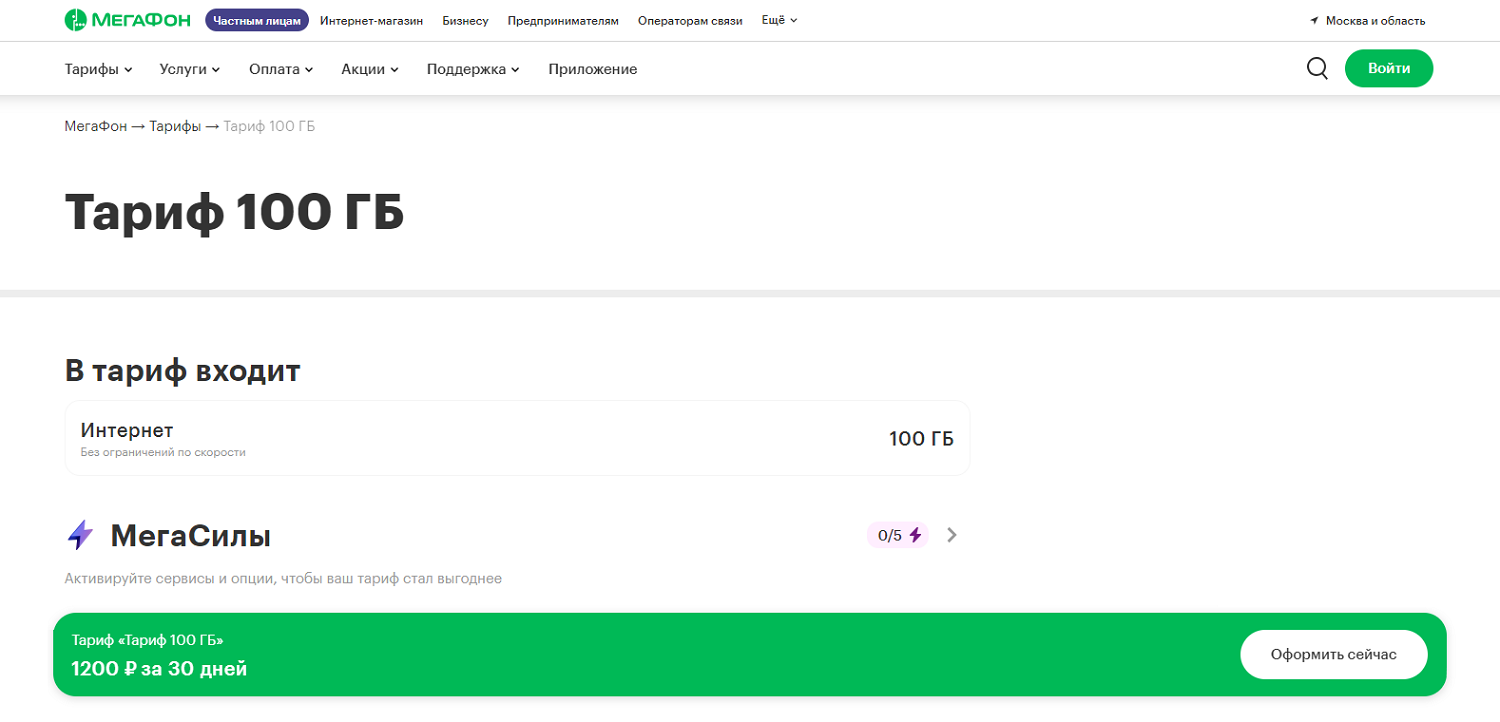Click the MegaFon logo
The image size is (1500, 722).
pos(129,20)
